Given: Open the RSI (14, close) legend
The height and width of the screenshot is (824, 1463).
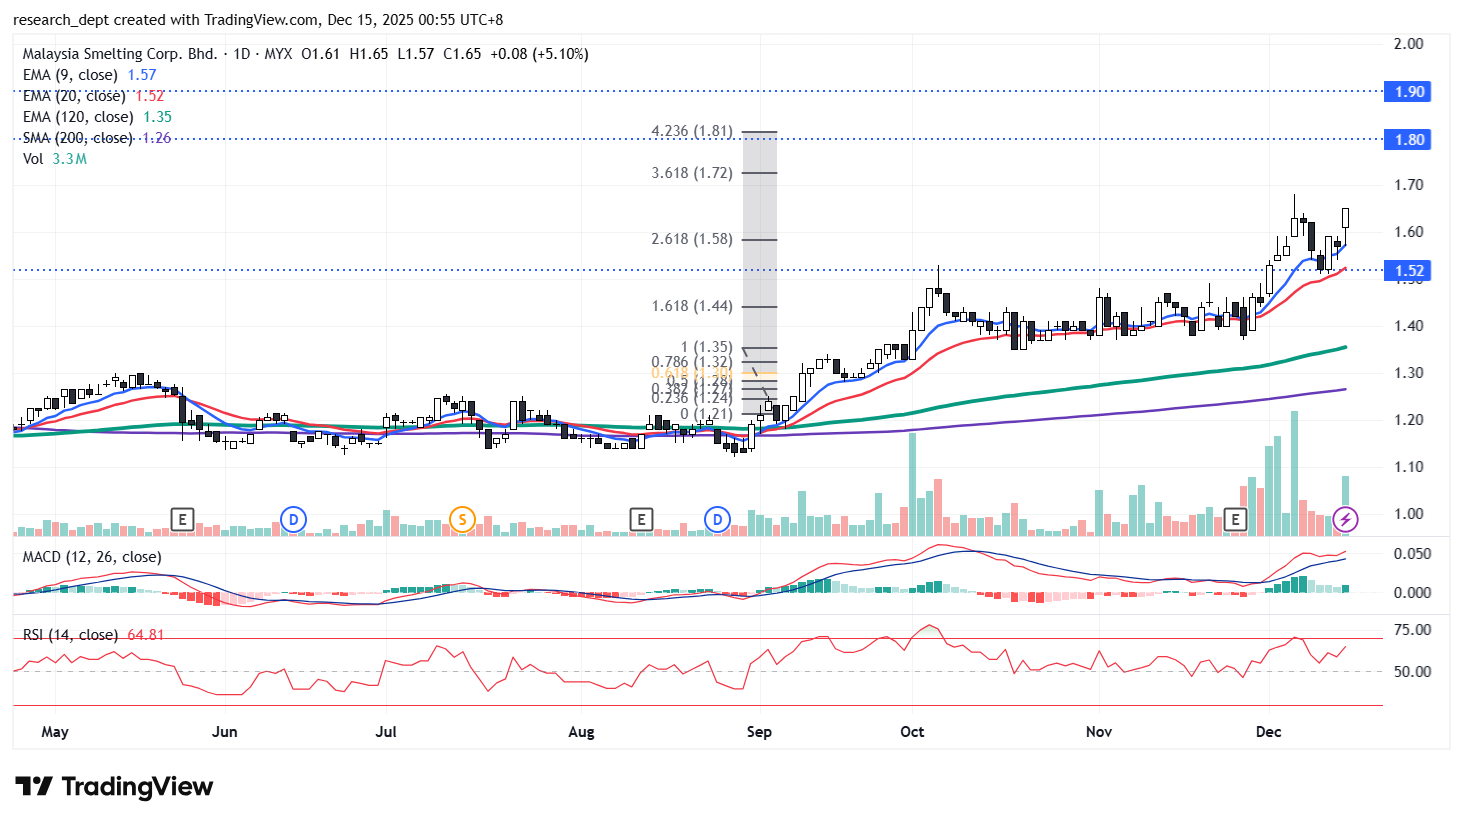Looking at the screenshot, I should point(70,635).
